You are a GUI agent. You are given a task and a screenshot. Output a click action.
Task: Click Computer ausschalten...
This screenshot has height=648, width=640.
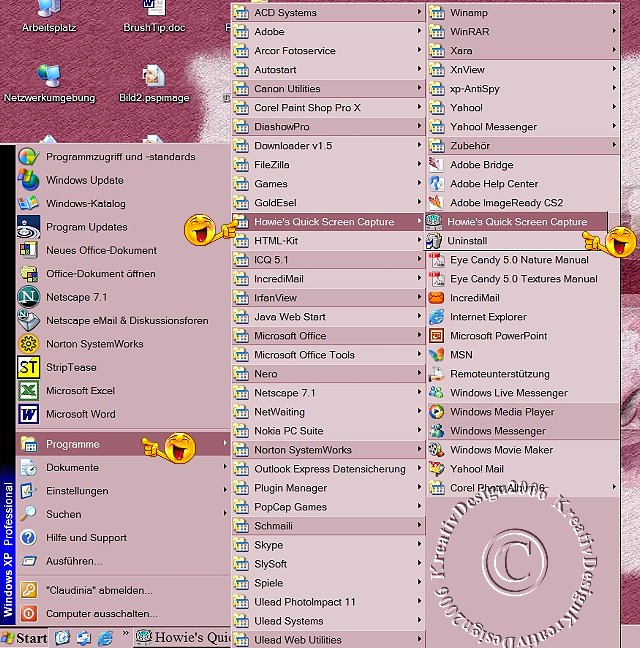[123, 614]
